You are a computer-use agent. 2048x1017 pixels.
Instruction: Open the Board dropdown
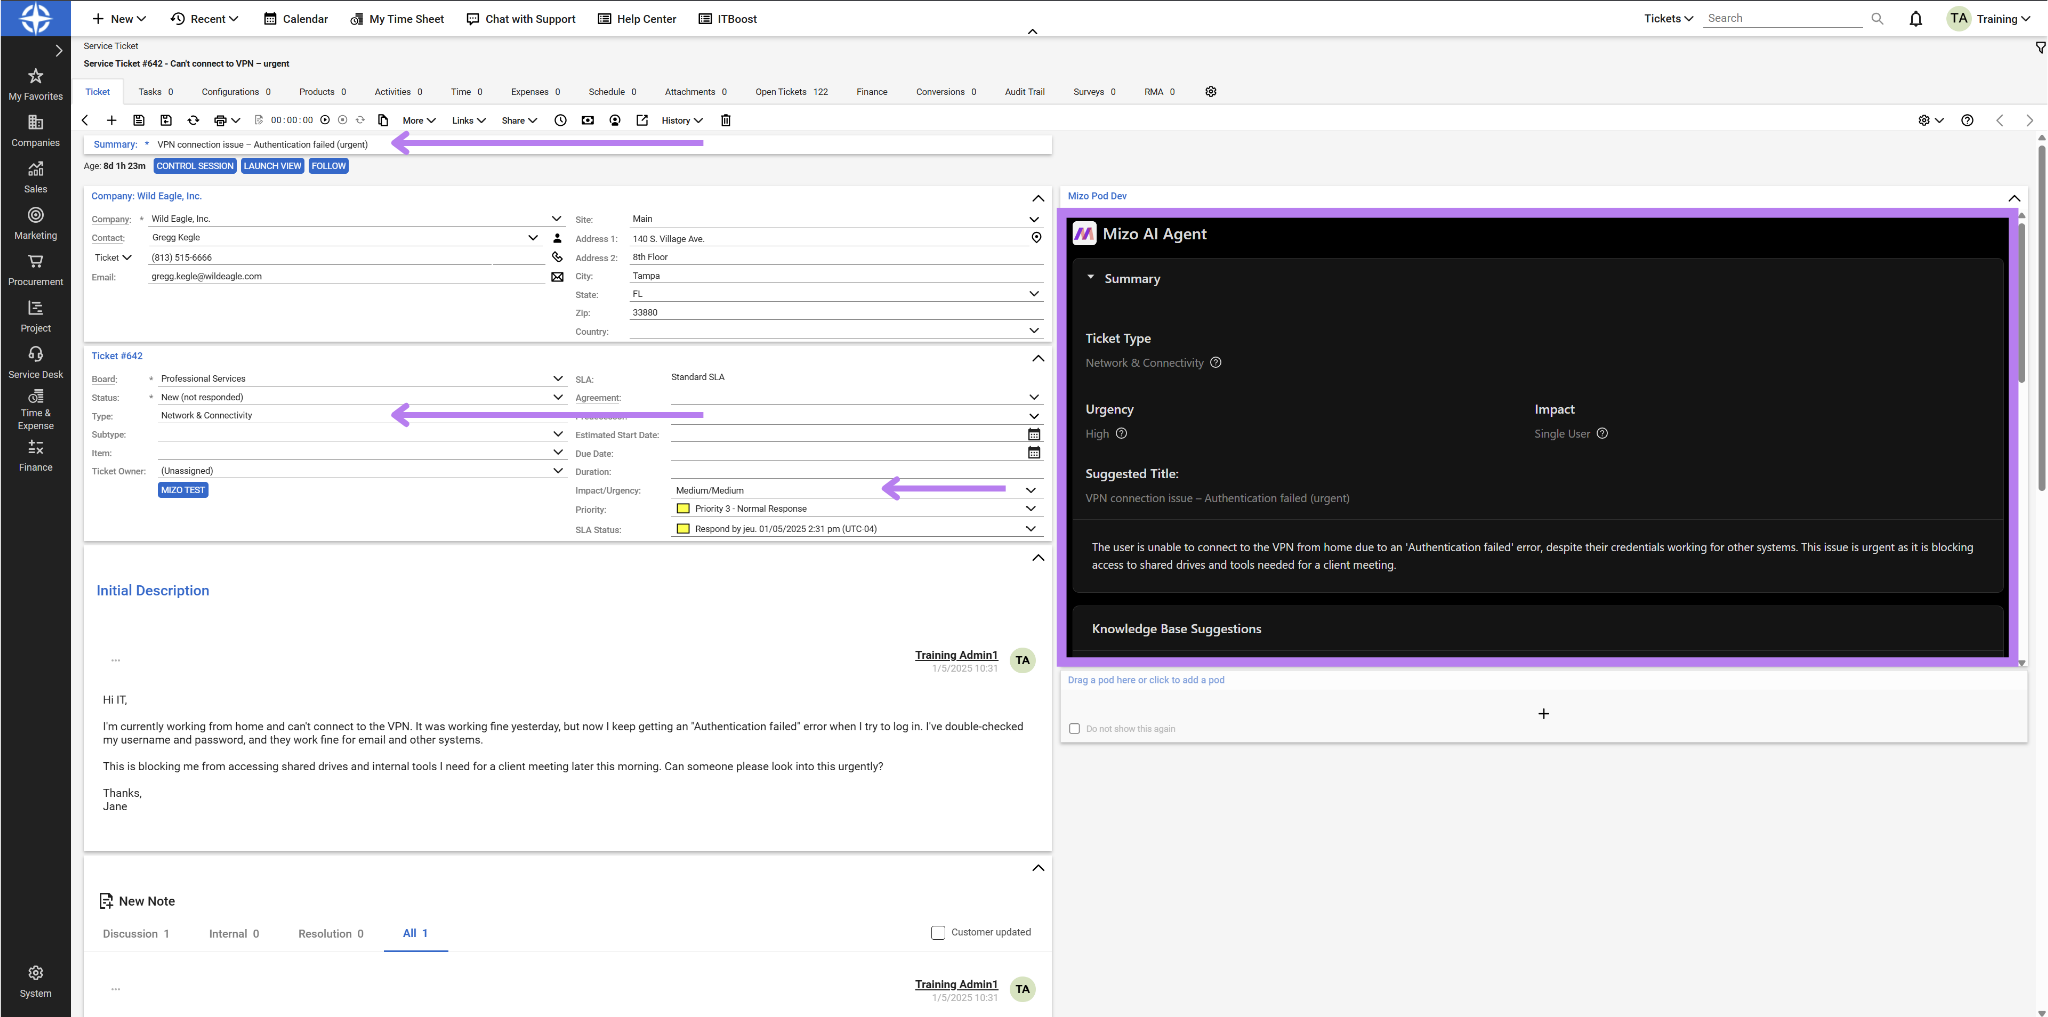coord(557,379)
